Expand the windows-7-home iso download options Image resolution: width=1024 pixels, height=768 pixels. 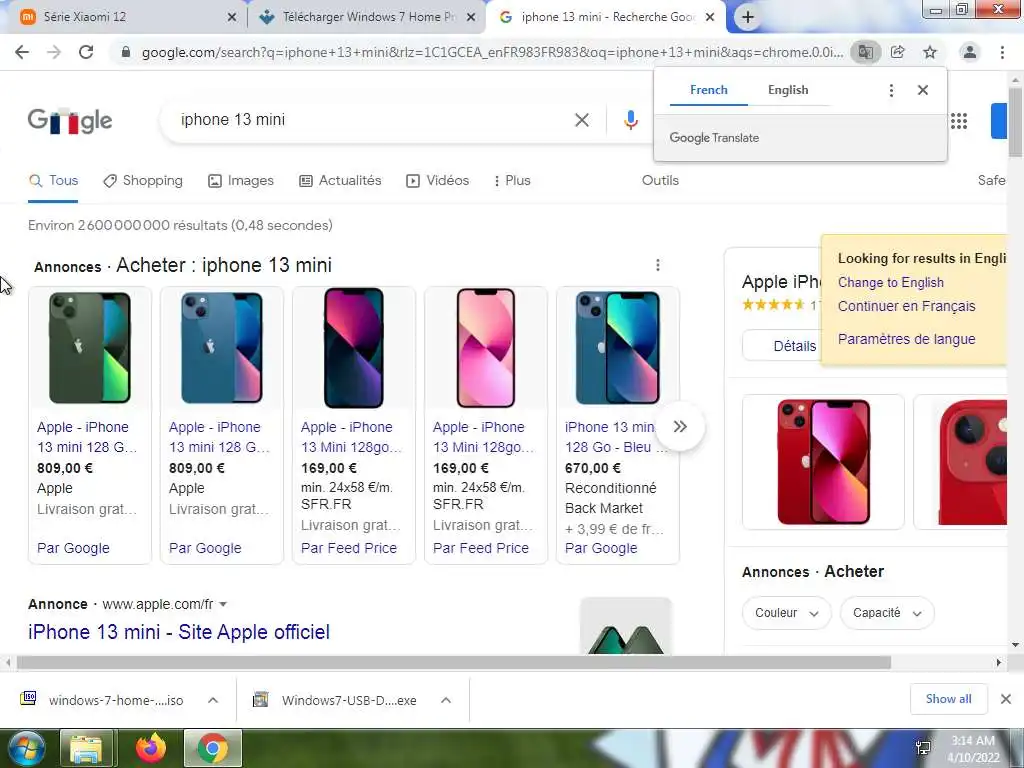[x=213, y=700]
